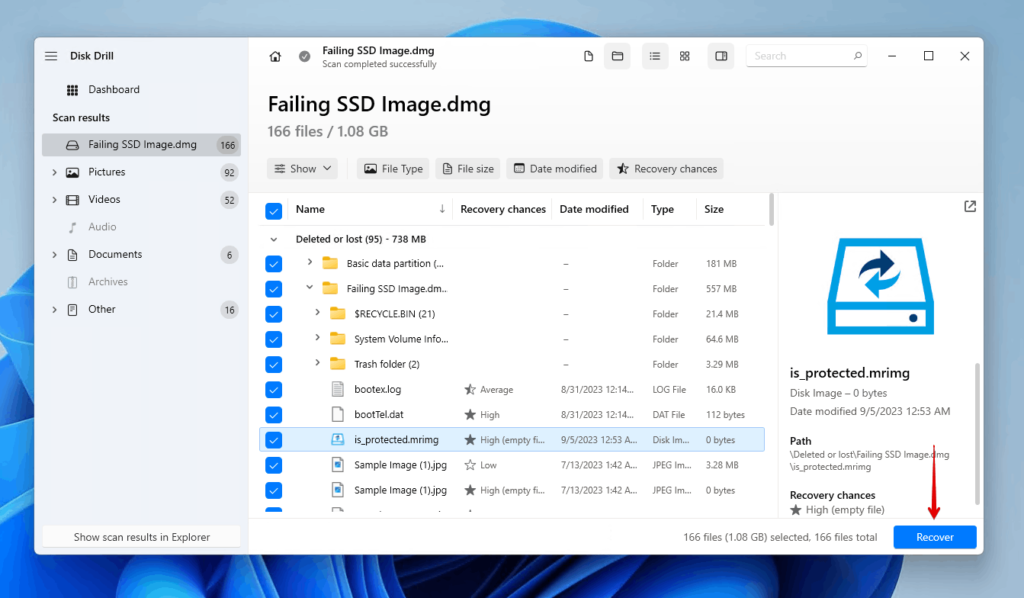The height and width of the screenshot is (598, 1024).
Task: Click the blue Recover button
Action: coord(935,537)
